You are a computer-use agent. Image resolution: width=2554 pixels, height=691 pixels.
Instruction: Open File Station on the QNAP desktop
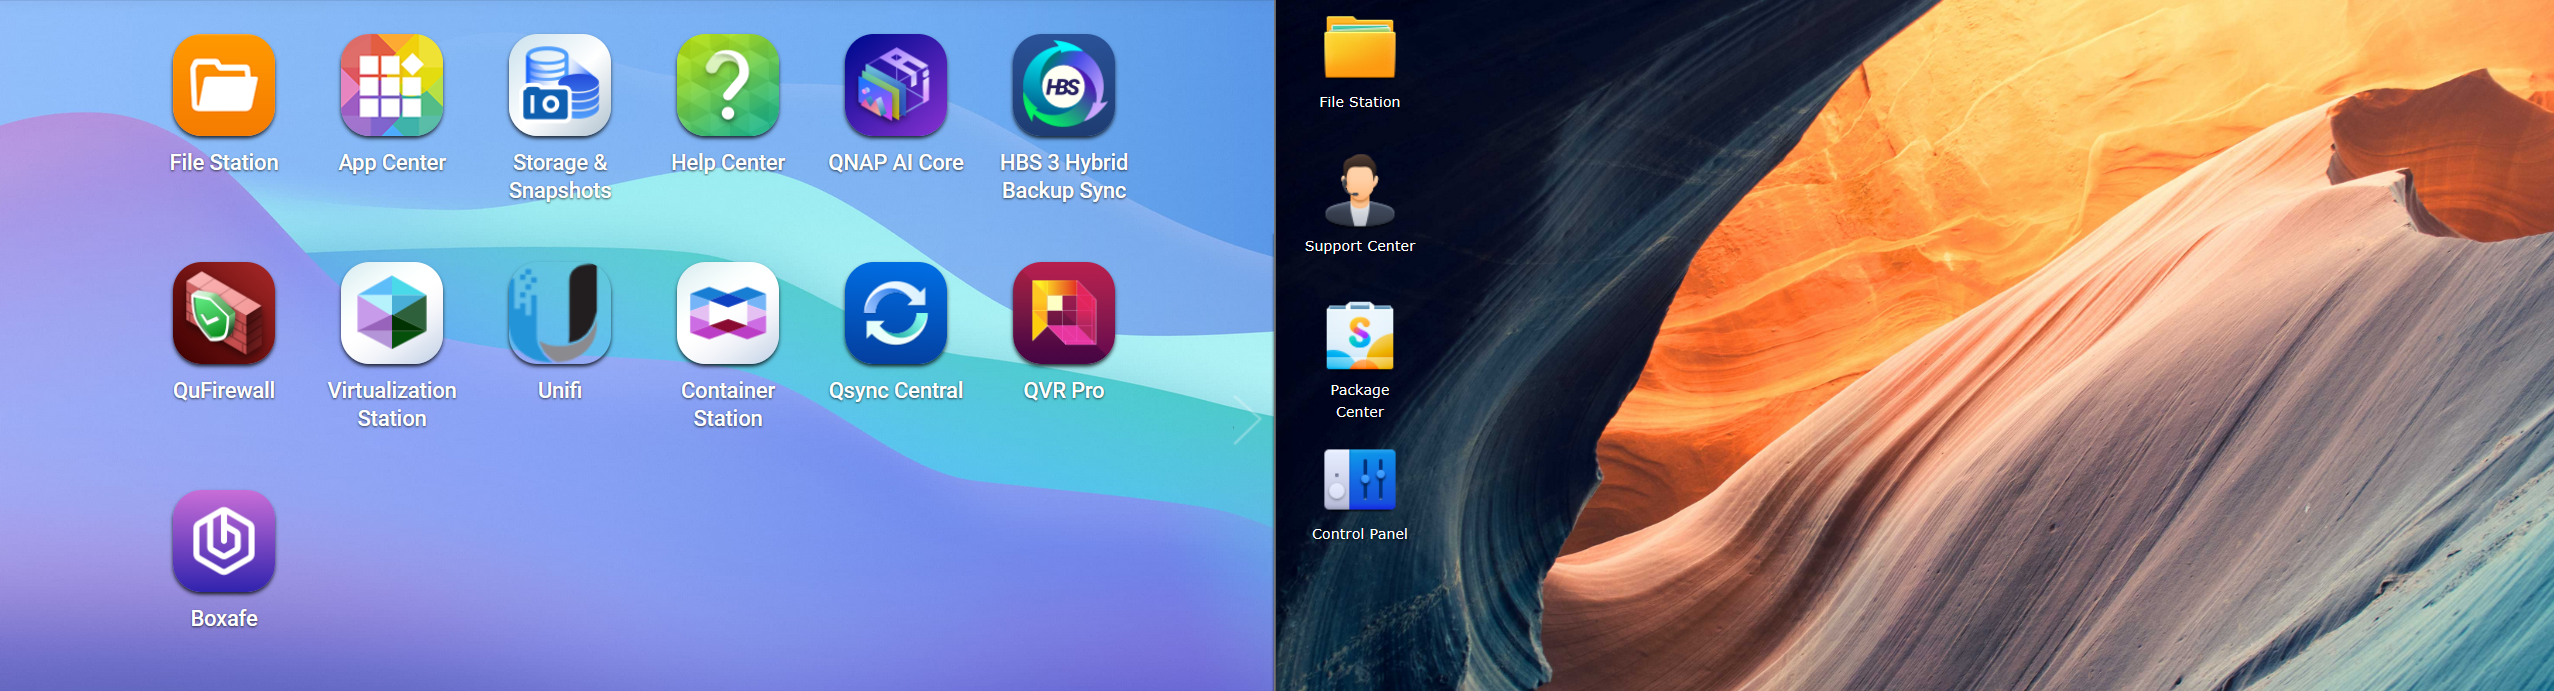tap(224, 85)
